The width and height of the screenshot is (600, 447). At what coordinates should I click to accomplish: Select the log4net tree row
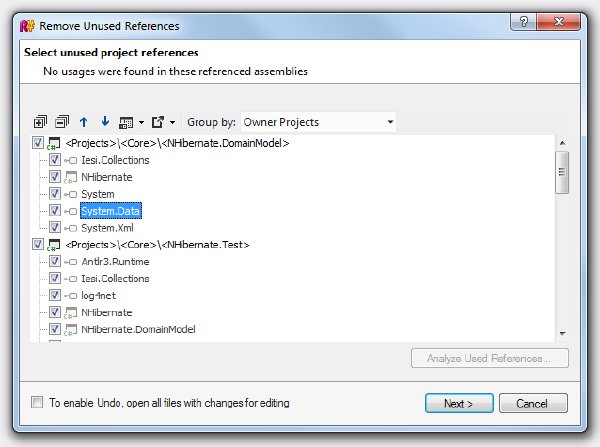click(98, 296)
